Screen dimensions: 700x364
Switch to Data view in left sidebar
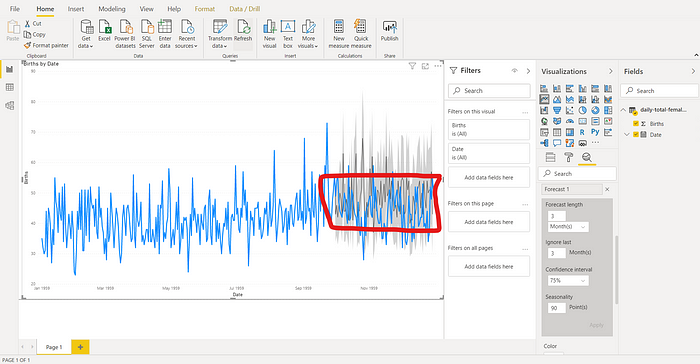click(9, 88)
